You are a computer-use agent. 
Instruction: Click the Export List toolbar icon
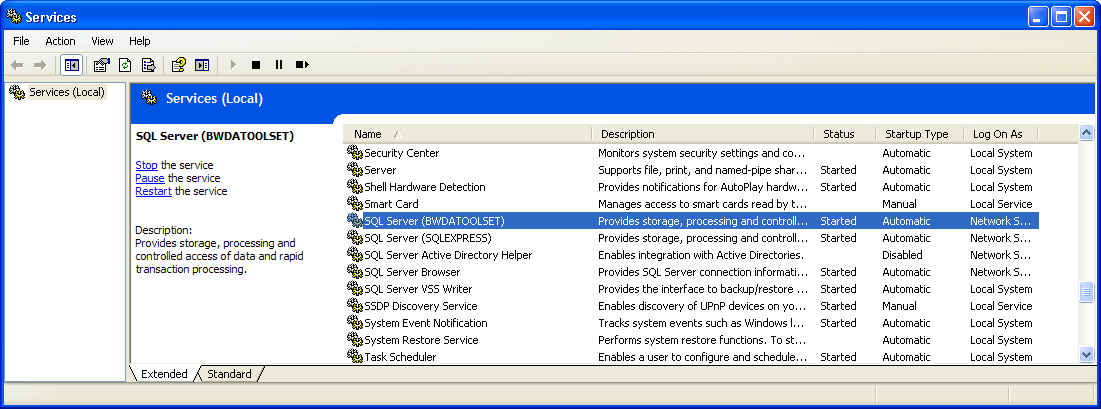[148, 65]
